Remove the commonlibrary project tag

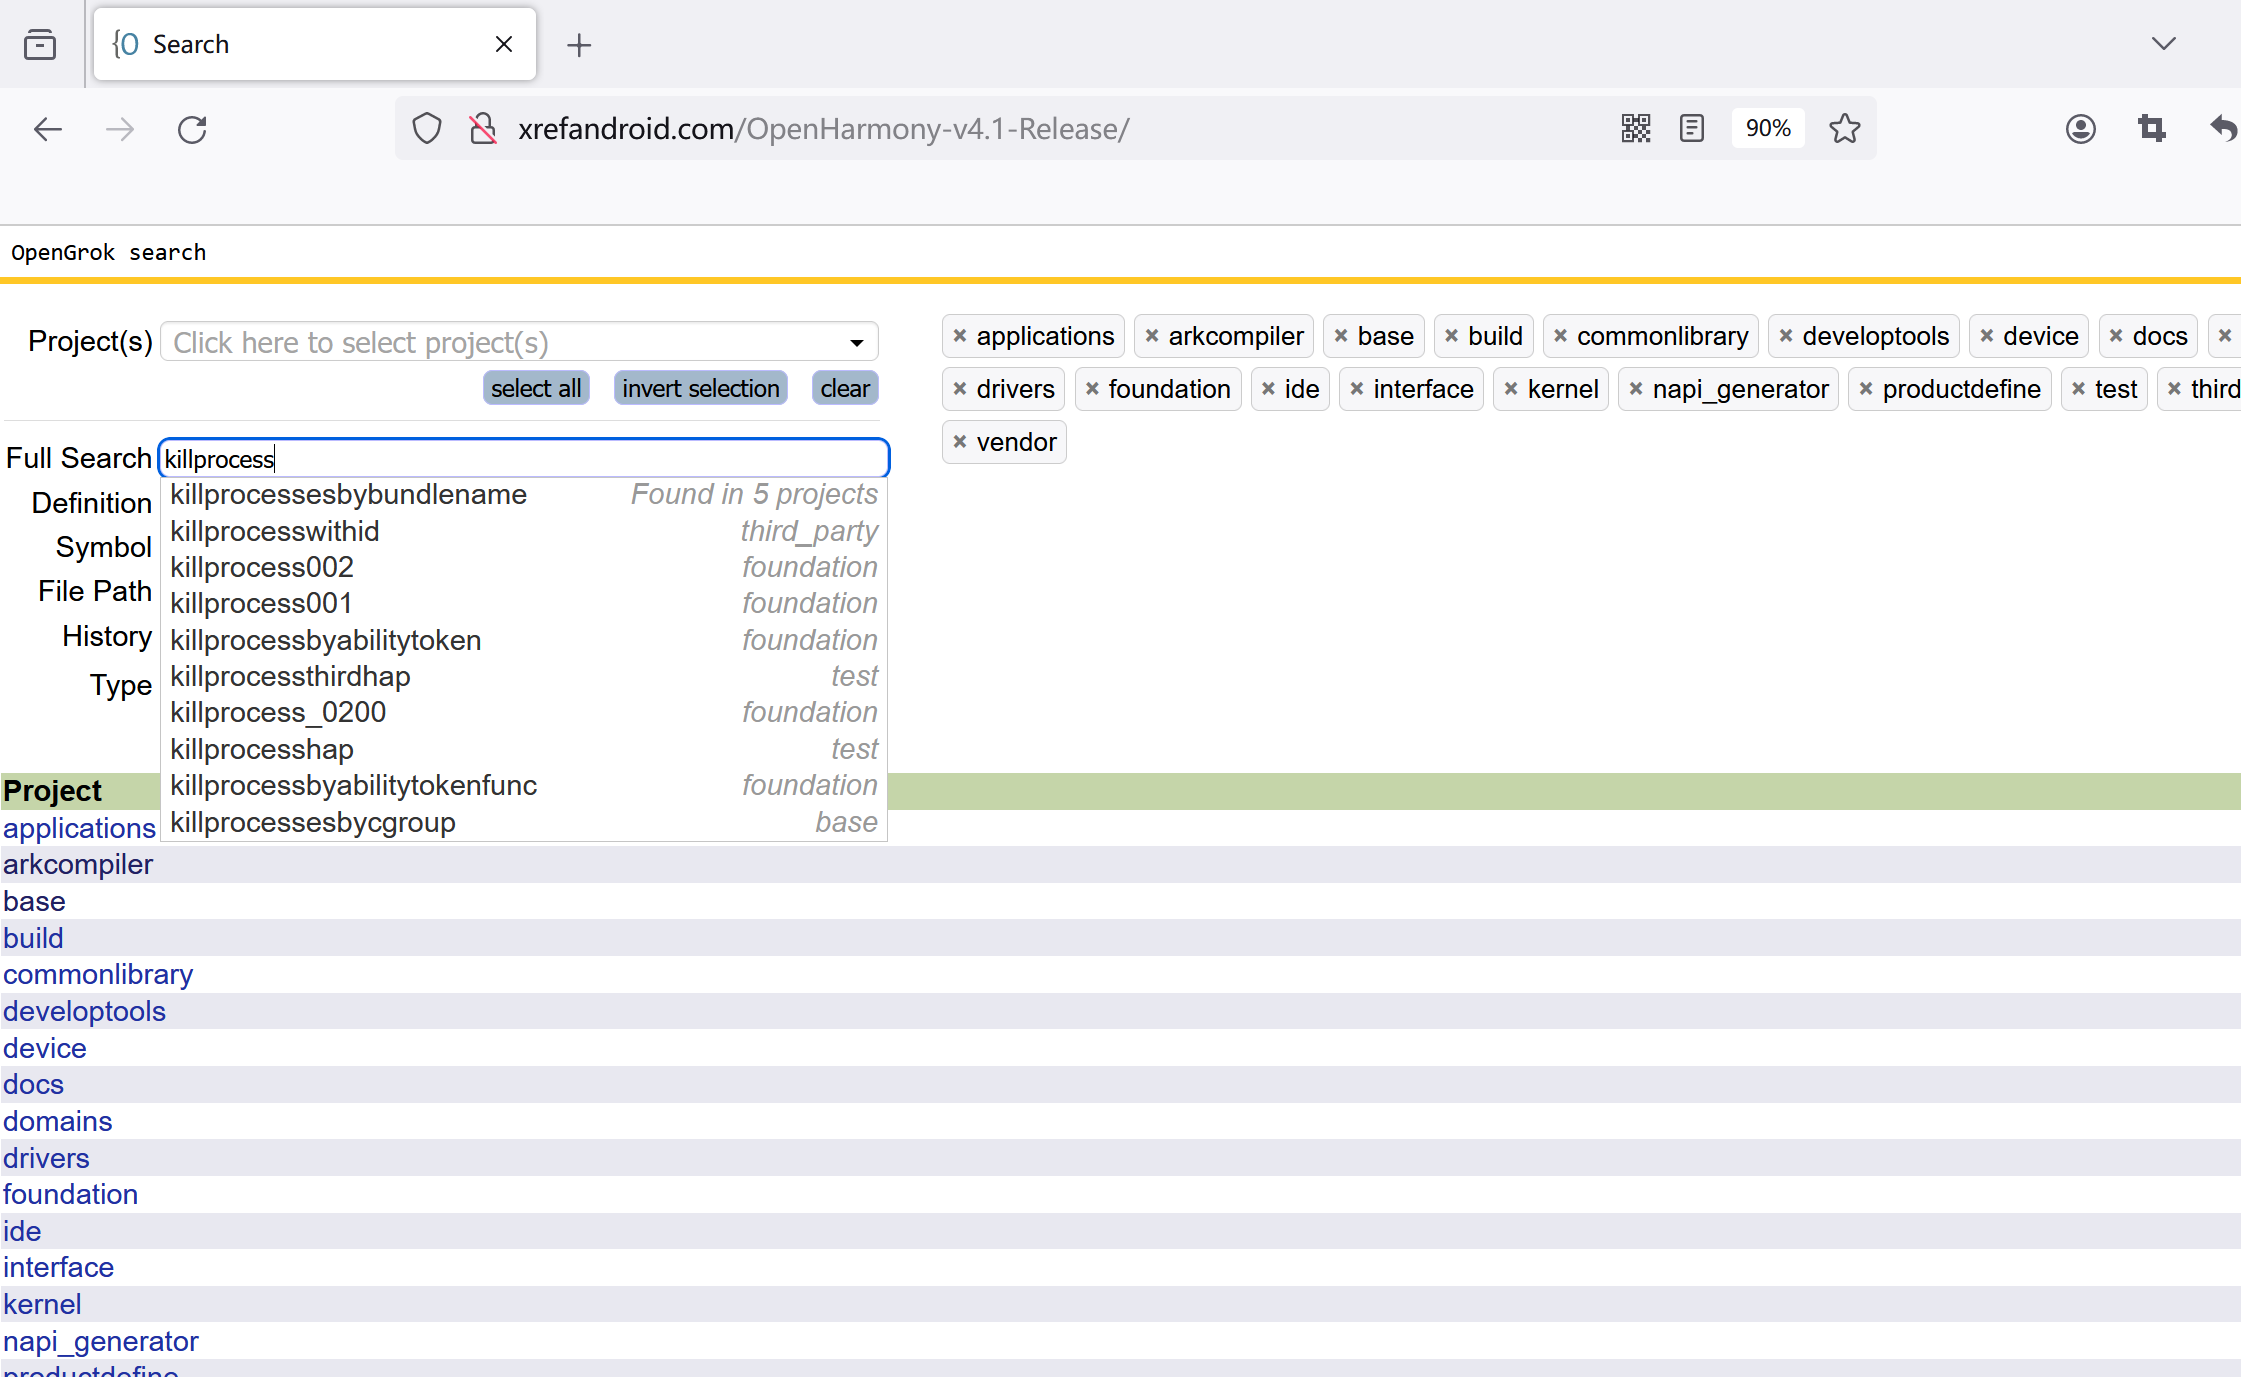[1561, 336]
